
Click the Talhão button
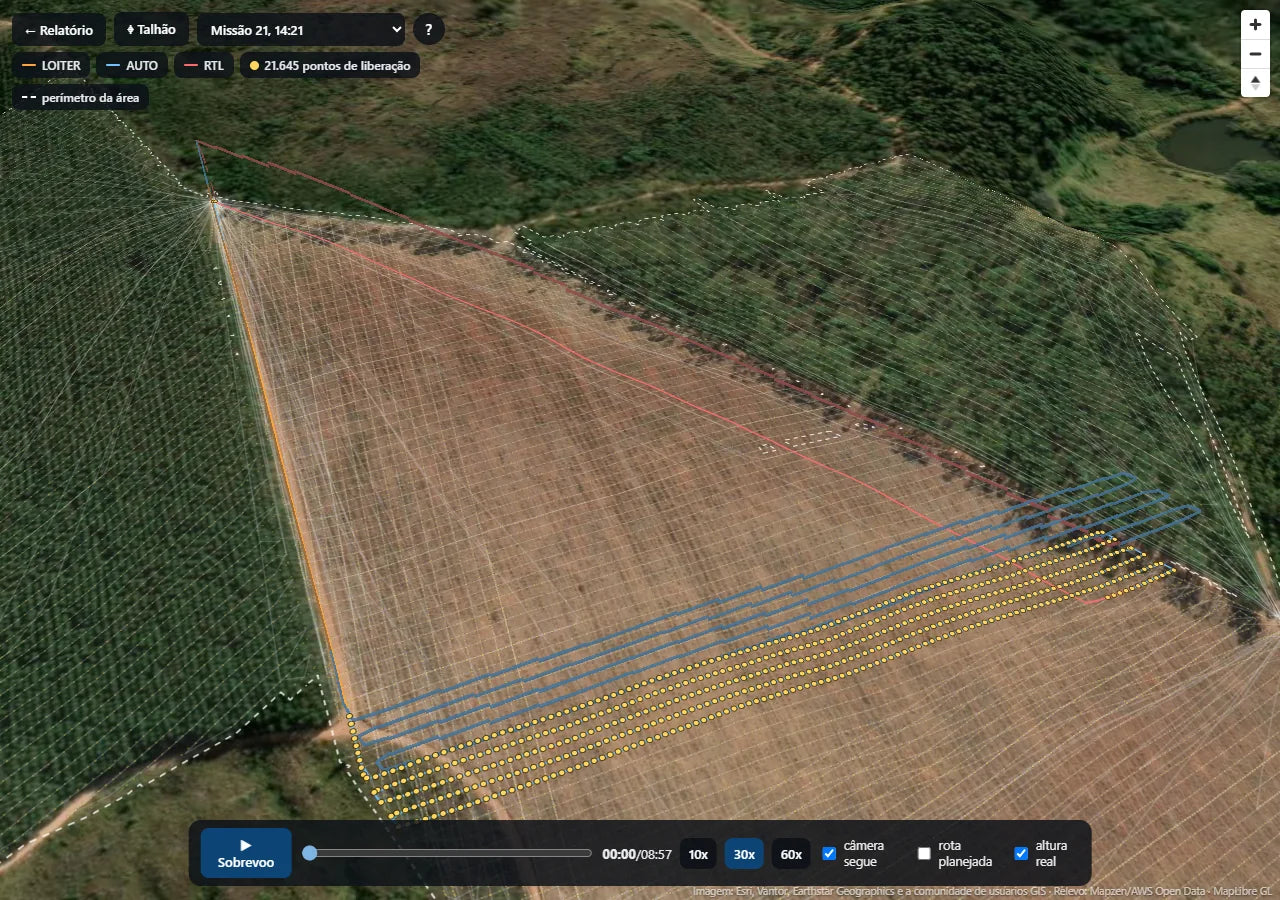pyautogui.click(x=151, y=30)
